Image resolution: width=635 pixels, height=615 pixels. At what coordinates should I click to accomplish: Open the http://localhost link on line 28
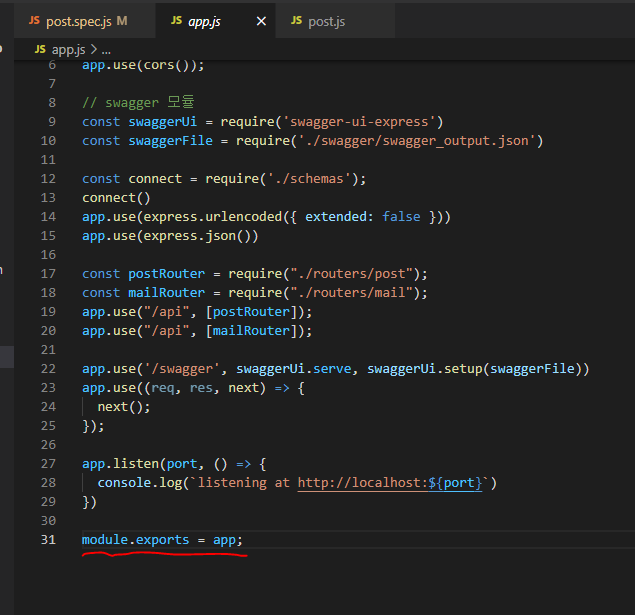pos(390,483)
